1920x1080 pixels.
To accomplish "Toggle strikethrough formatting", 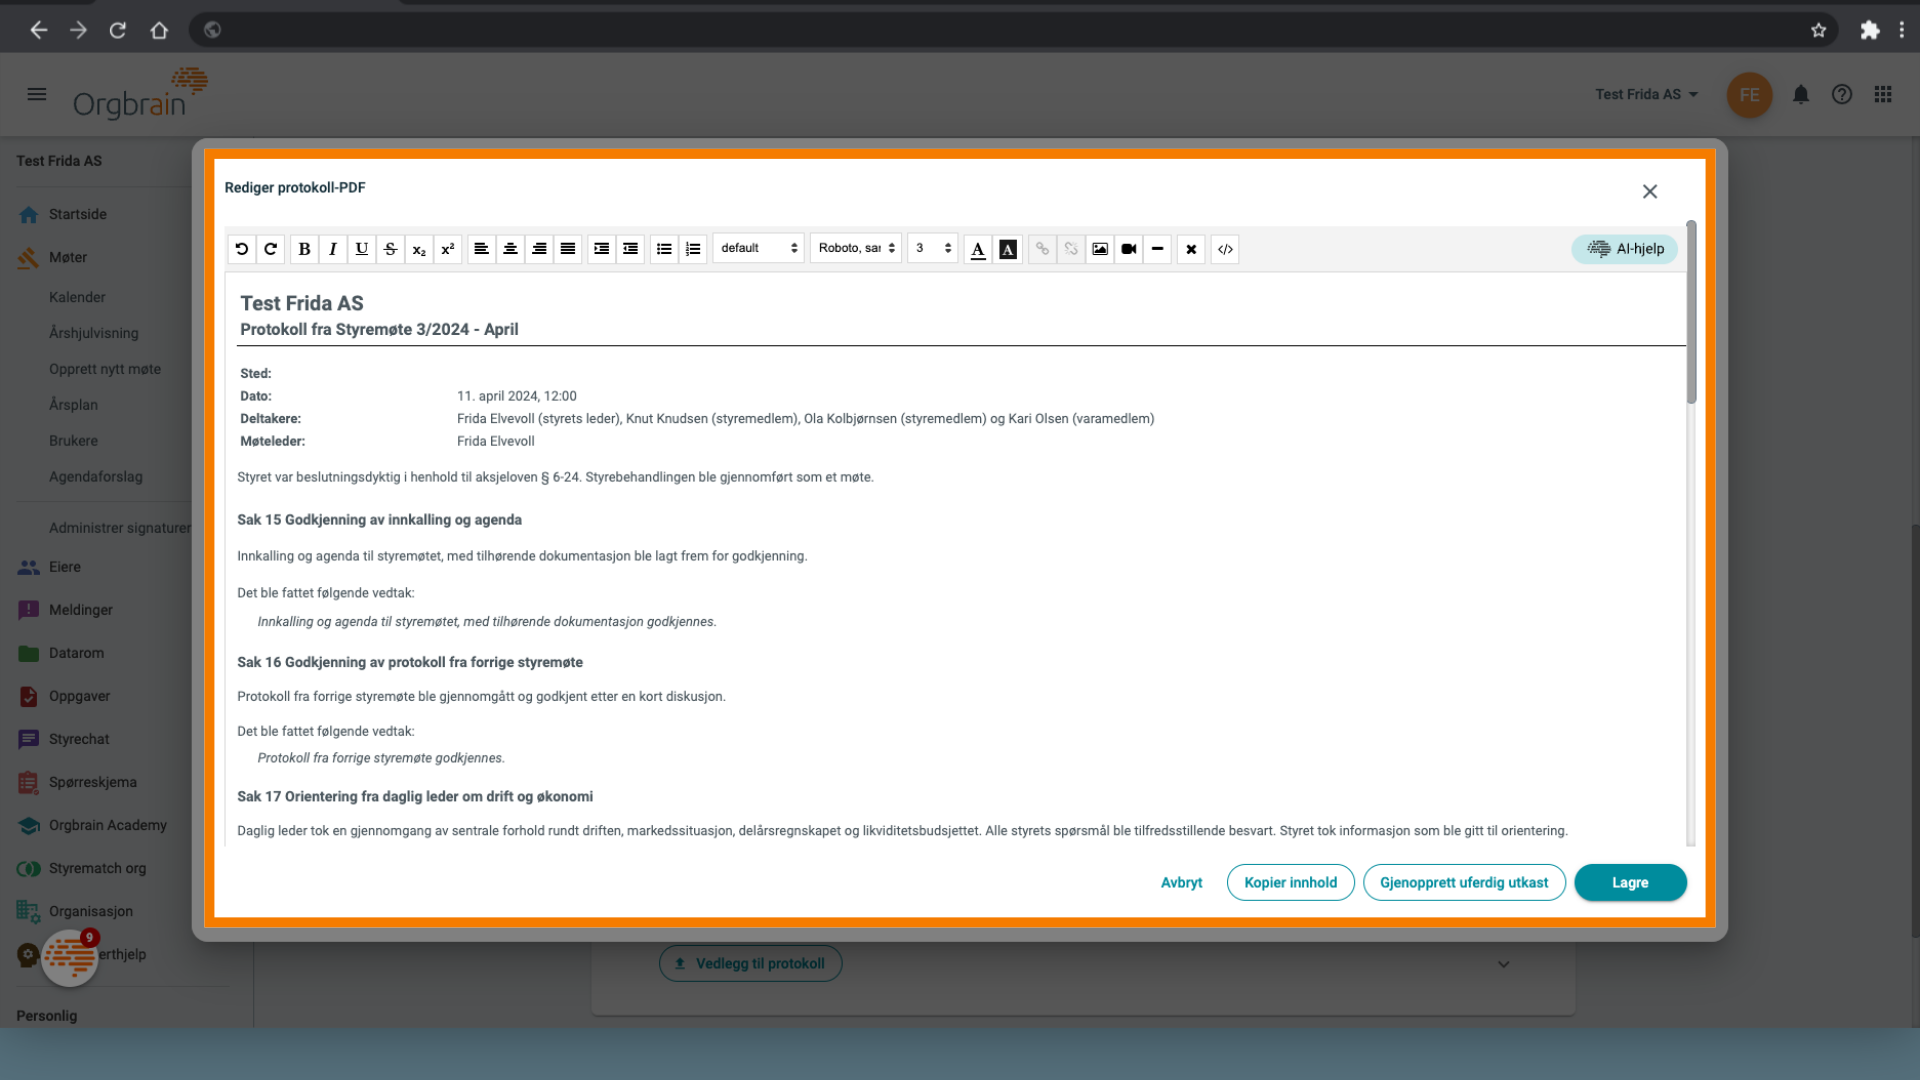I will tap(391, 249).
